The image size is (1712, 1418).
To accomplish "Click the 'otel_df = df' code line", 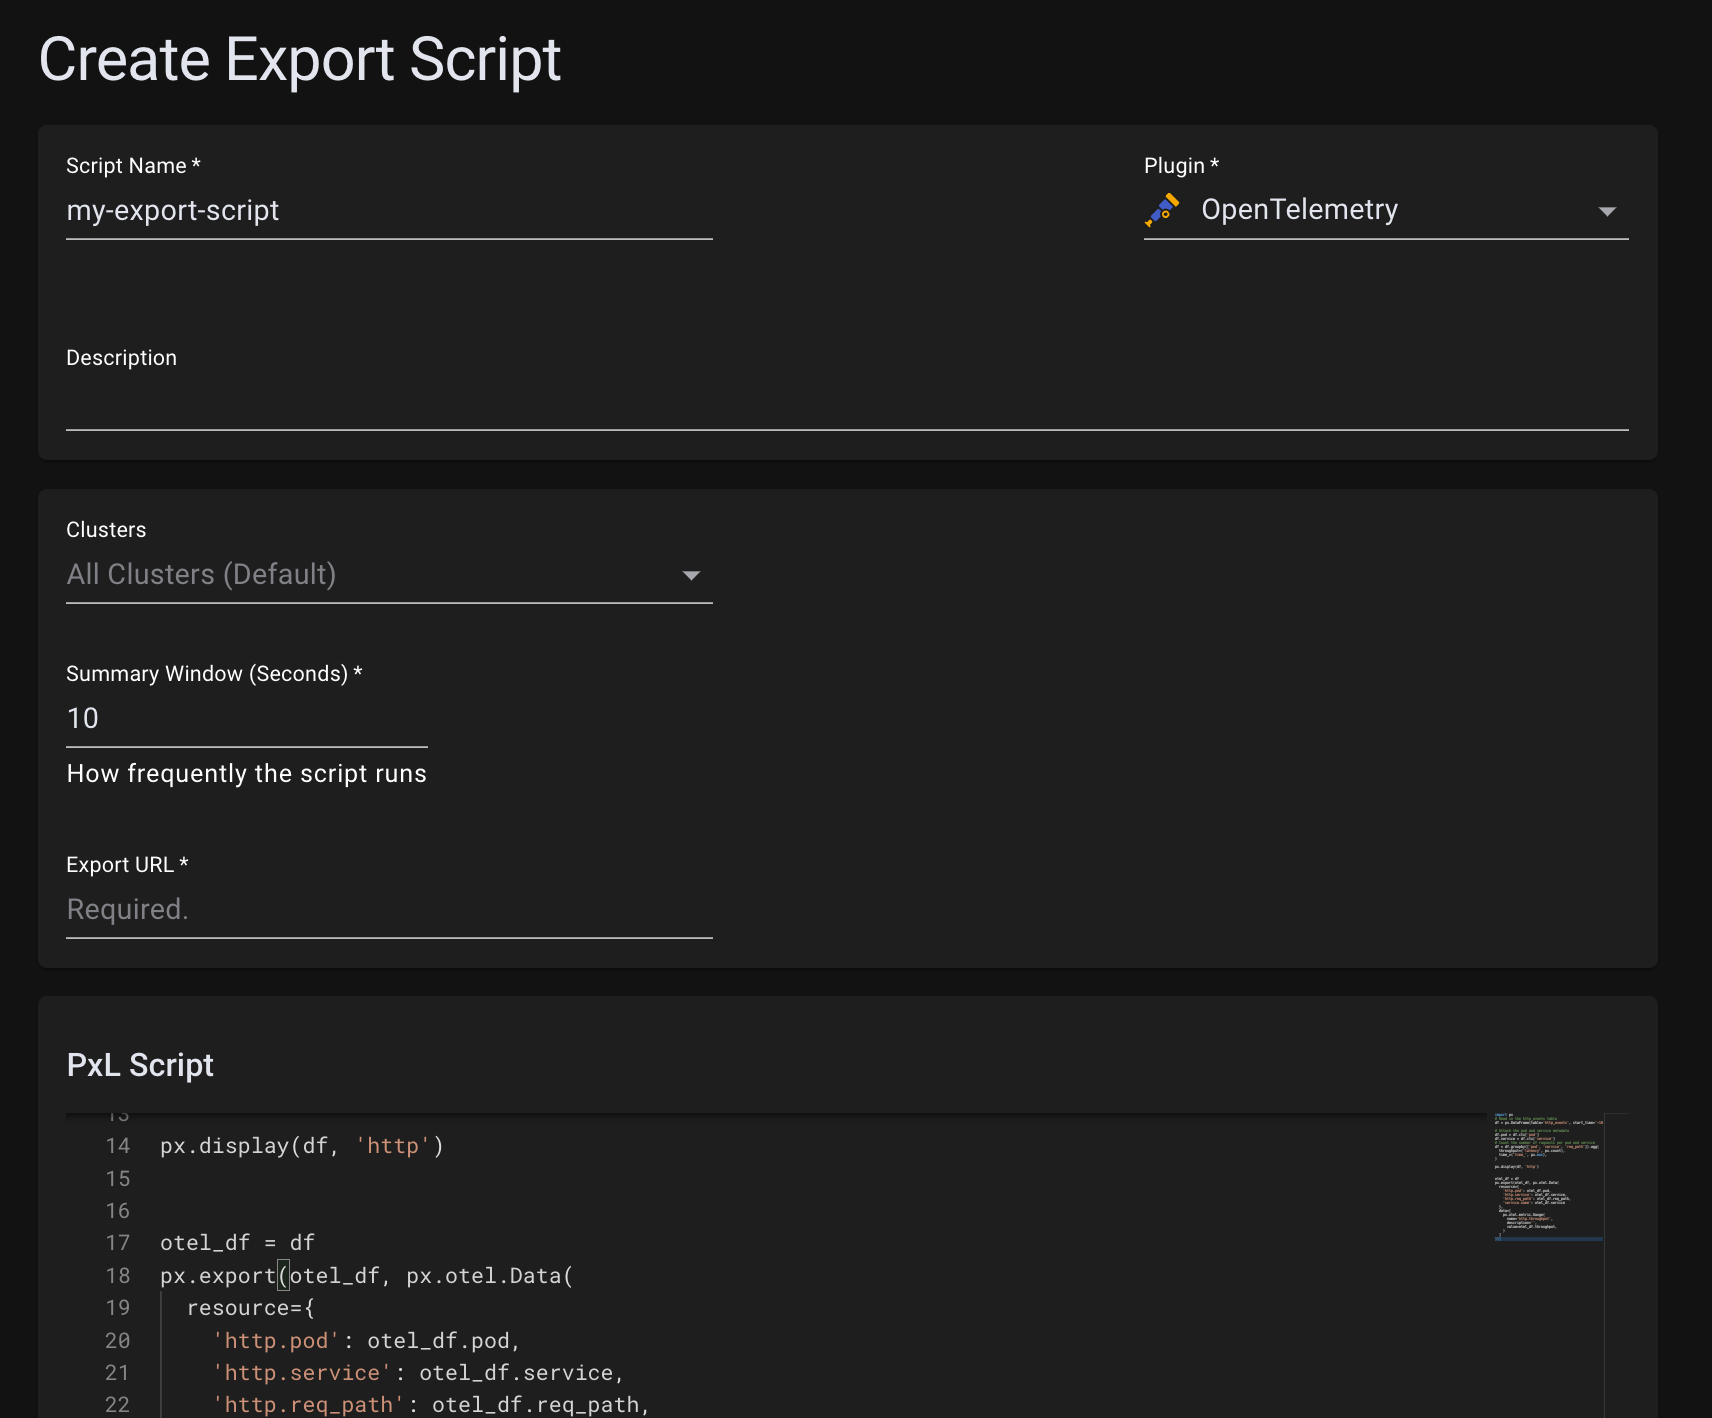I will [237, 1243].
